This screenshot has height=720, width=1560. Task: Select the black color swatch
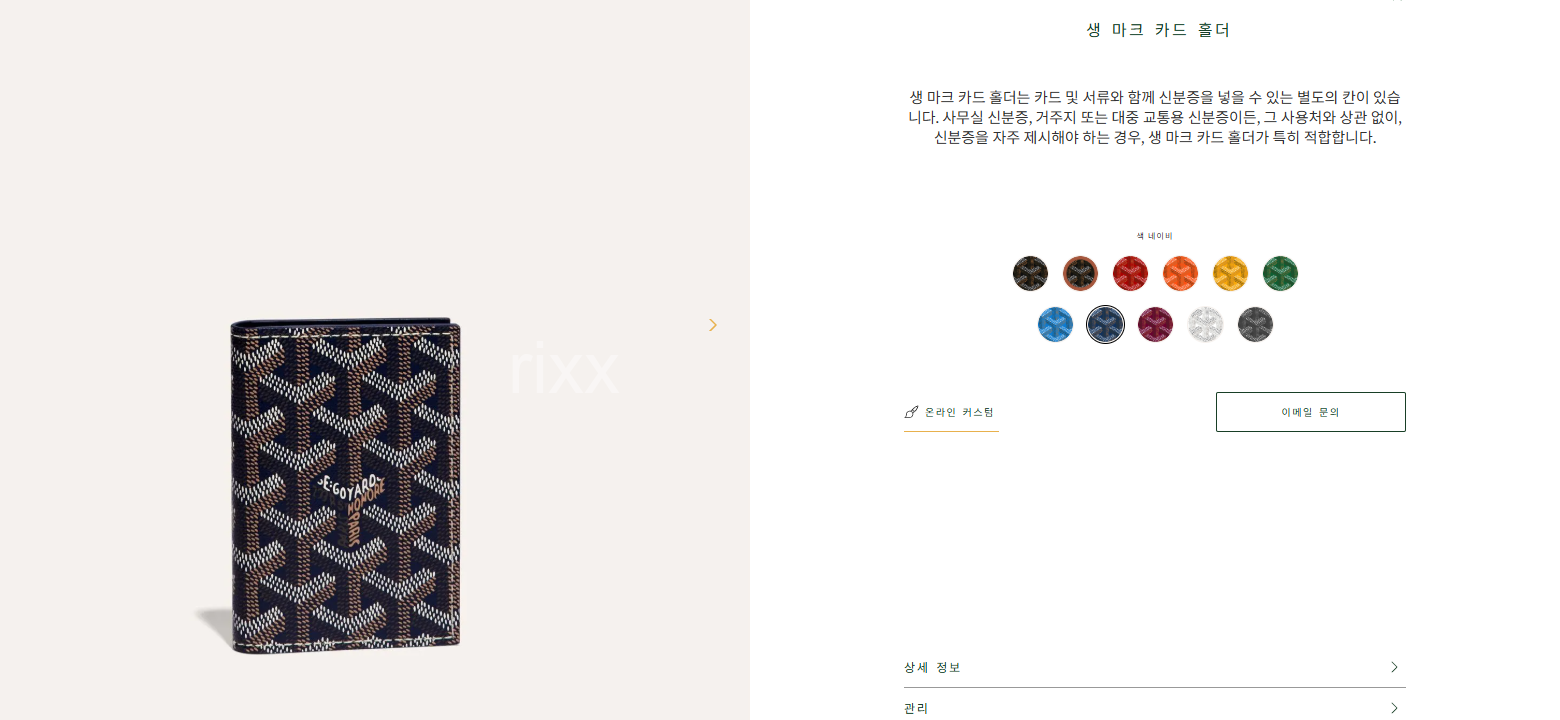coord(1030,273)
